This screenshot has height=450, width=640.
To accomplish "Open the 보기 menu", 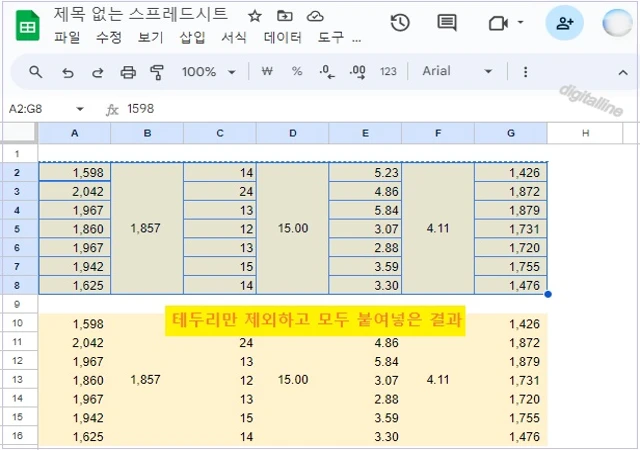I will 150,38.
